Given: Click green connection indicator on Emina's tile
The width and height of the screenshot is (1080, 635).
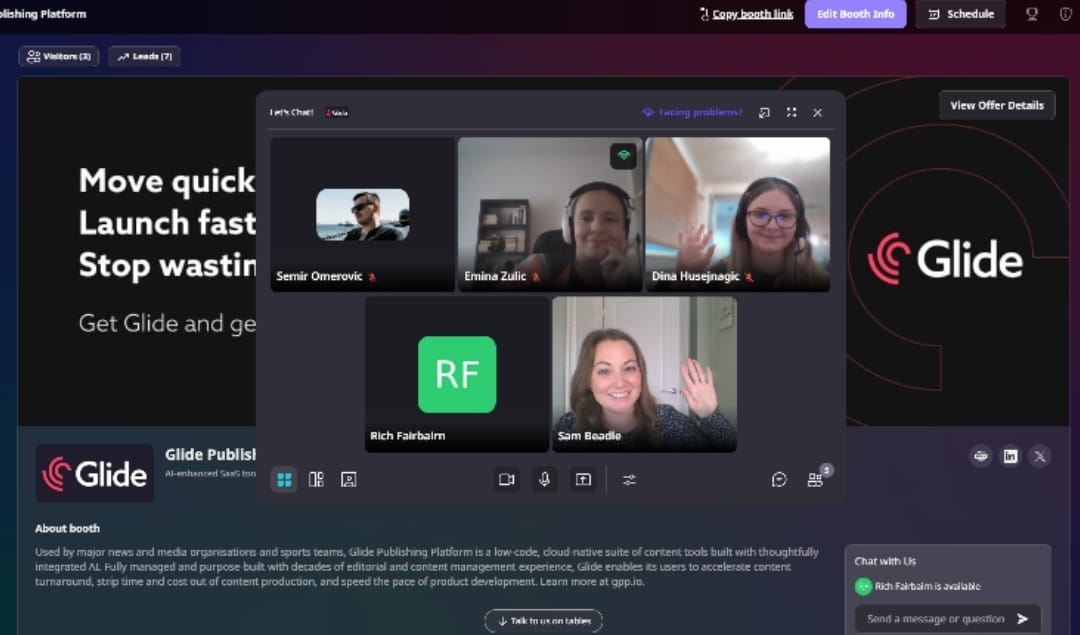Looking at the screenshot, I should click(x=623, y=156).
